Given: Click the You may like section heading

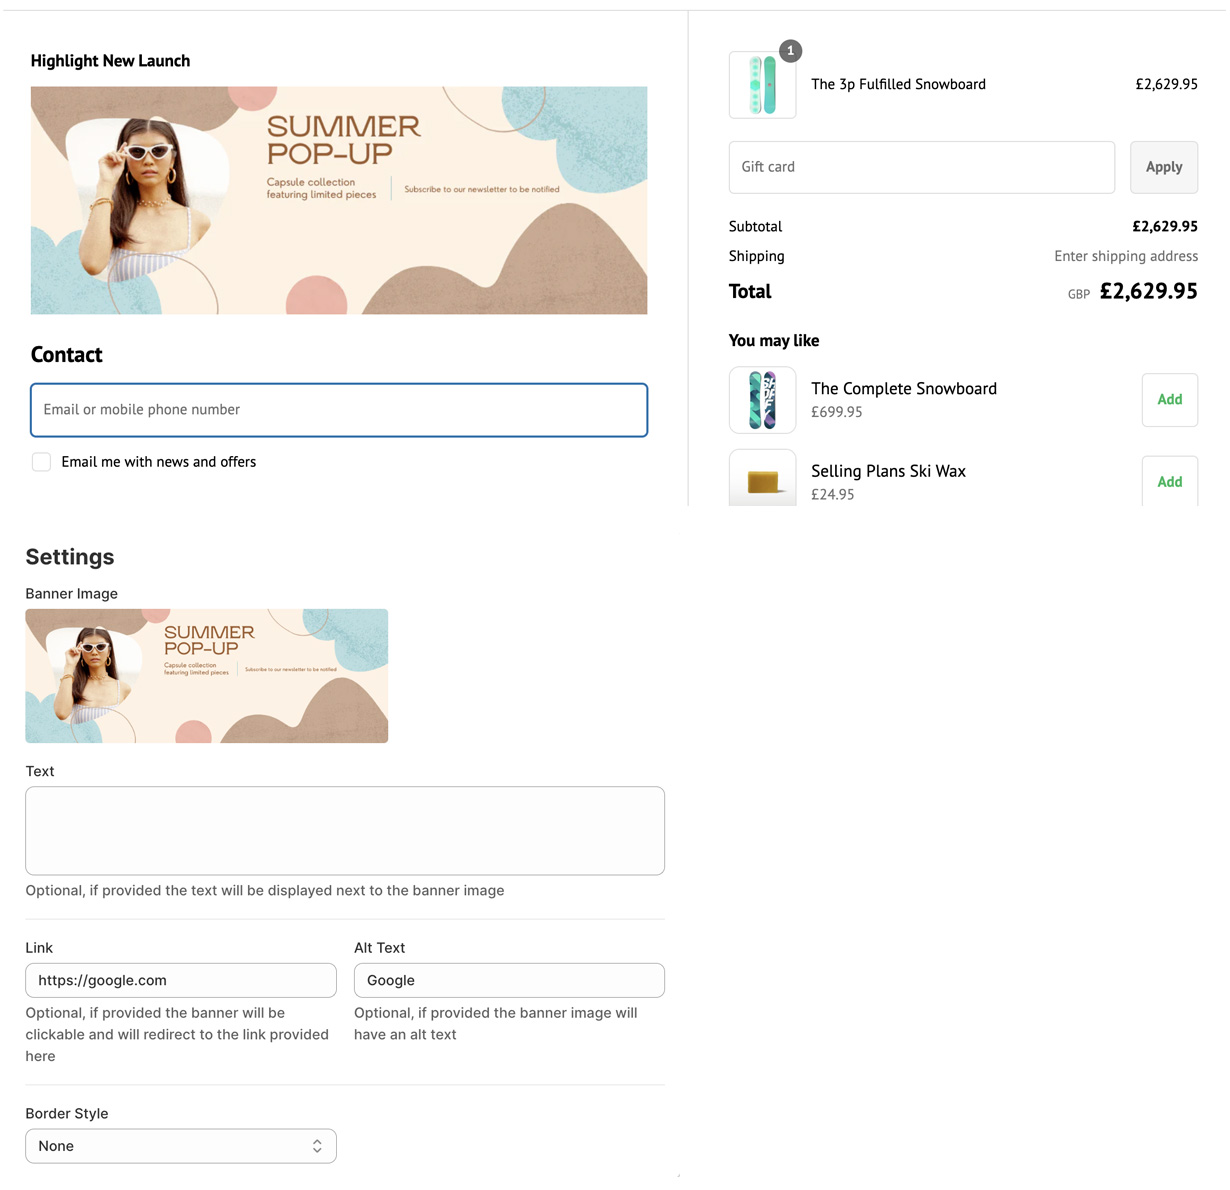Looking at the screenshot, I should point(774,340).
